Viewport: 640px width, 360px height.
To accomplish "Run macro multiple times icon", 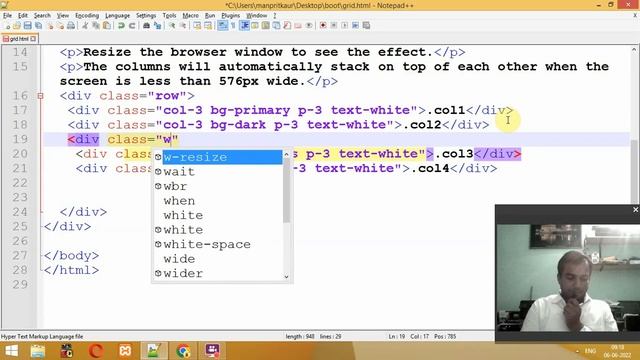I will click(x=355, y=25).
